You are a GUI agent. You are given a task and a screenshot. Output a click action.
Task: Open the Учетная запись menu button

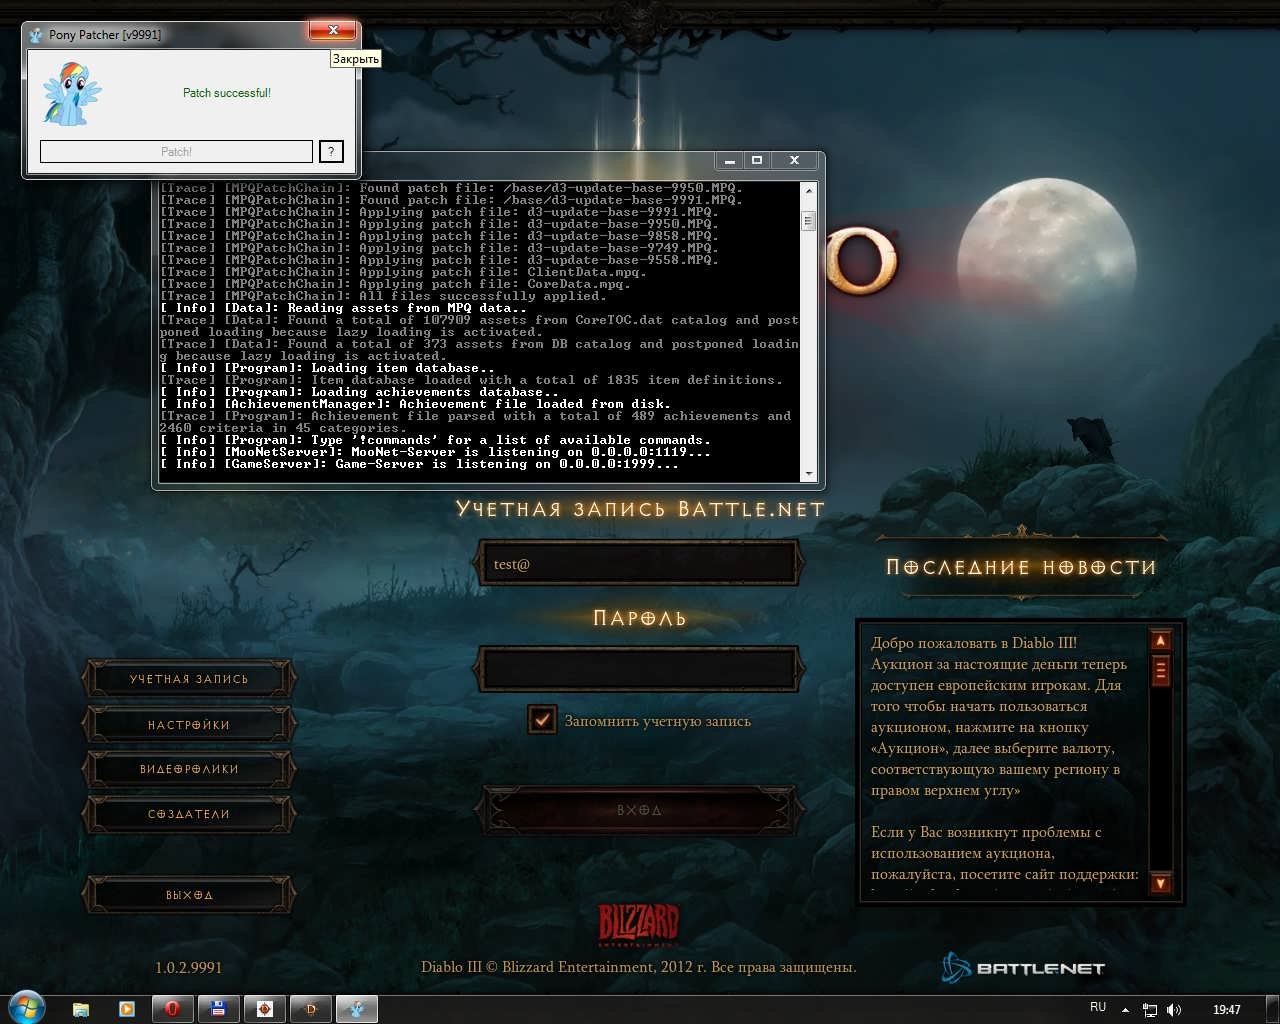click(x=189, y=679)
